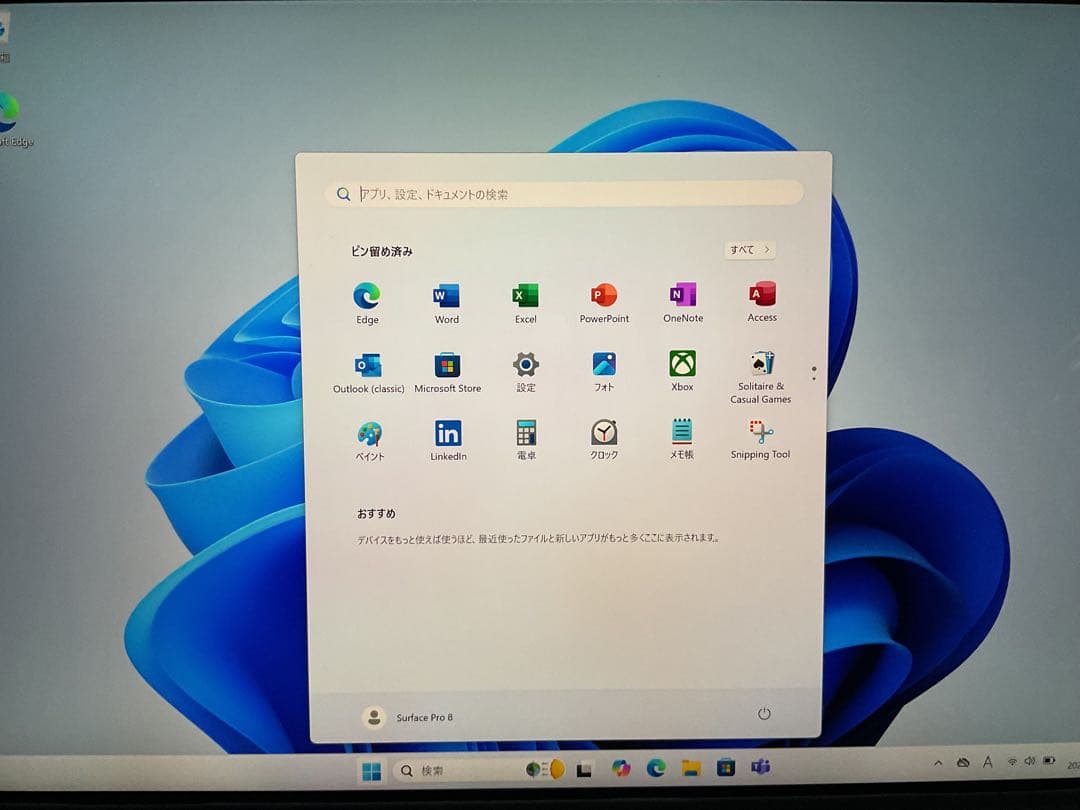Launch Word from pinned apps
The image size is (1080, 810).
(446, 296)
